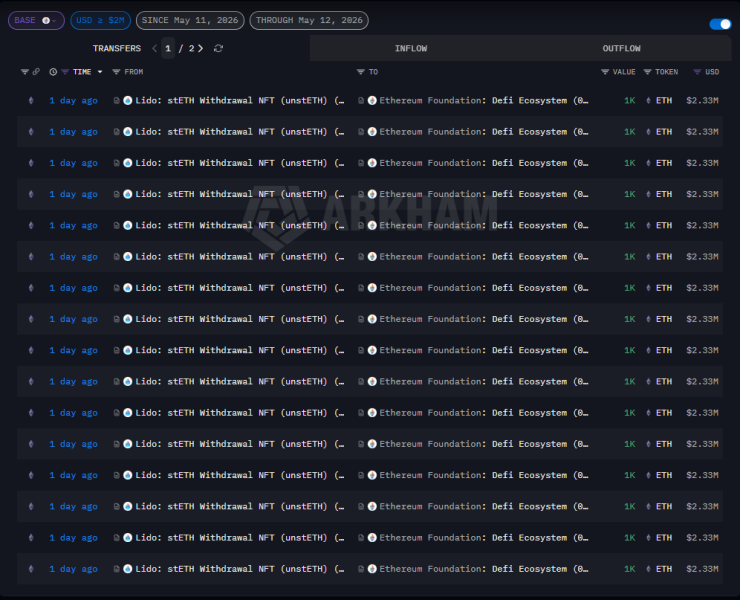This screenshot has height=600, width=740.
Task: Click the Ethereum Foundation logo in first row
Action: [372, 101]
